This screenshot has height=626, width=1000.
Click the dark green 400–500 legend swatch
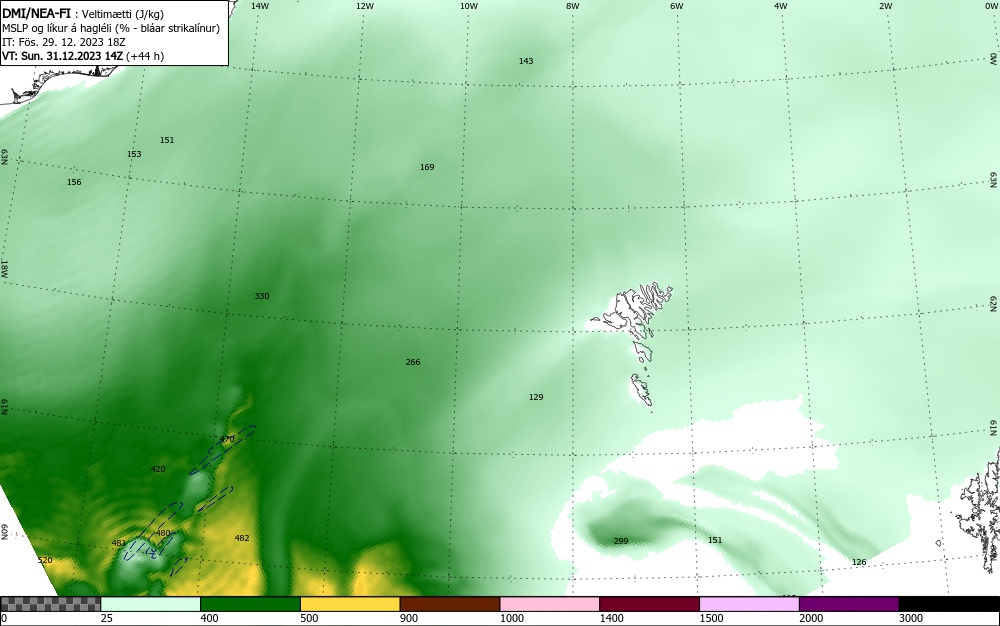click(250, 604)
